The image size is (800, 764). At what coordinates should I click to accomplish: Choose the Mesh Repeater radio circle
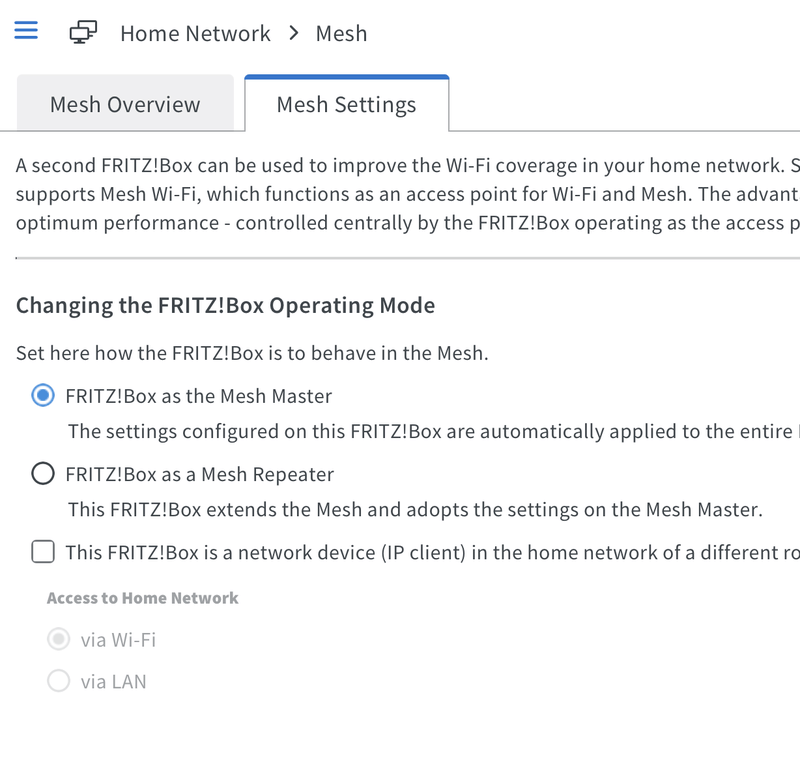coord(43,473)
